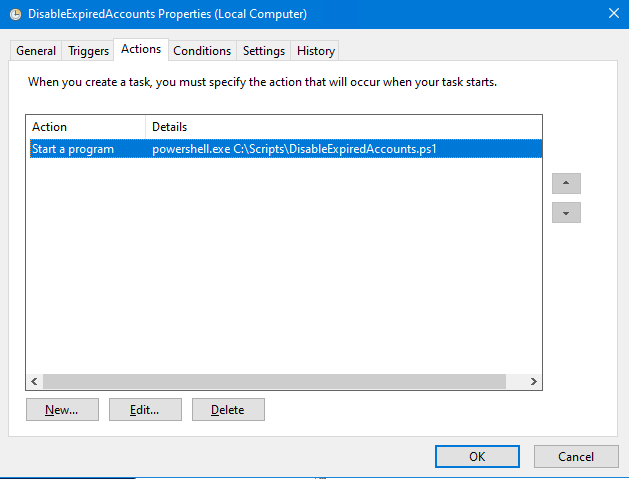Image resolution: width=629 pixels, height=479 pixels.
Task: Click the right scroll arrow of the list
Action: pos(534,382)
